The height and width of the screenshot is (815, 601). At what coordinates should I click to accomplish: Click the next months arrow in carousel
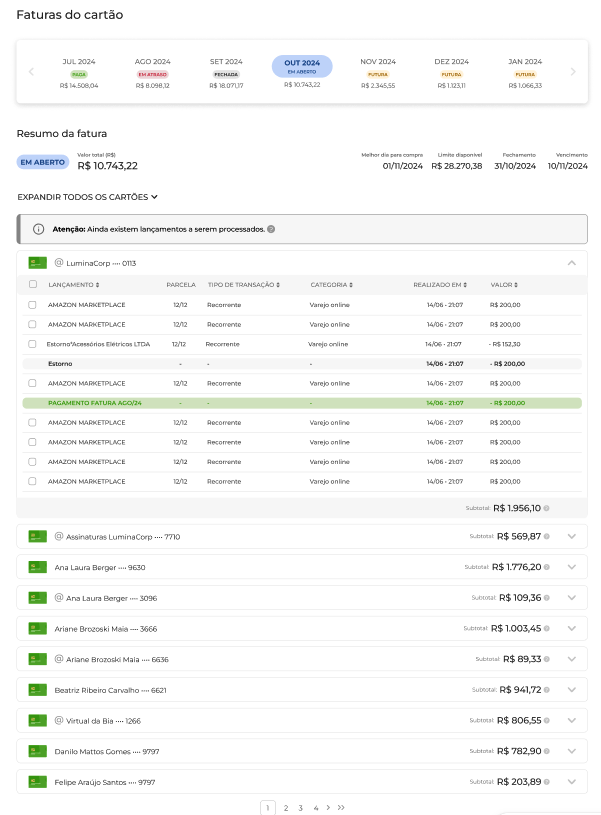click(x=573, y=72)
